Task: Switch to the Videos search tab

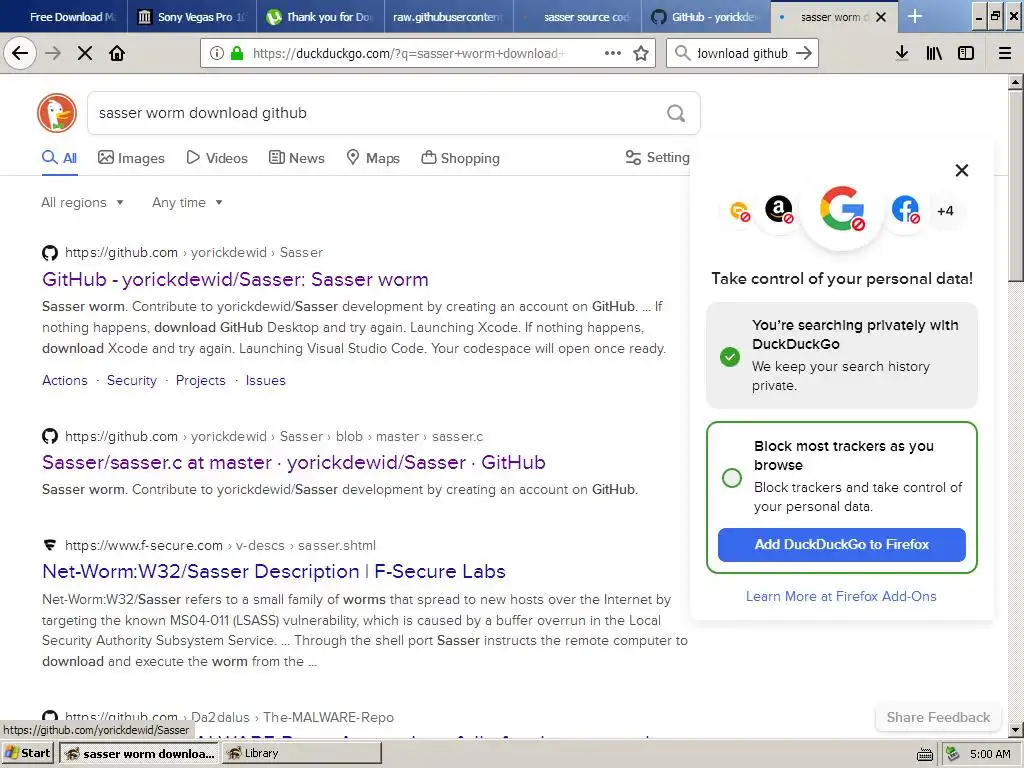Action: coord(217,158)
